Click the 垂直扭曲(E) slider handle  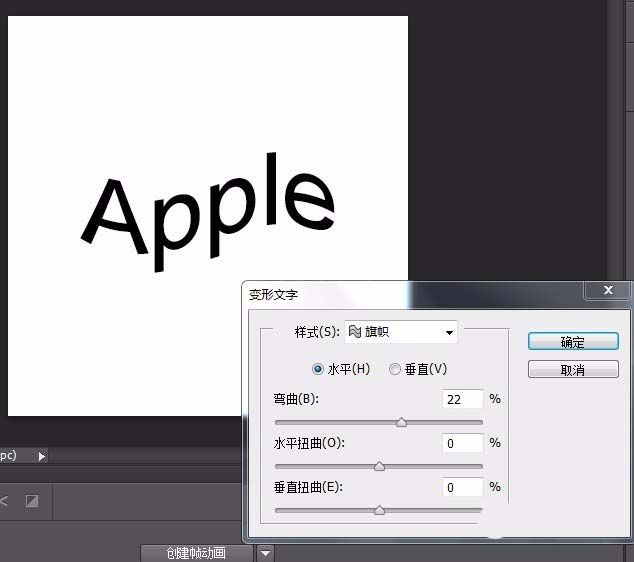tap(379, 510)
